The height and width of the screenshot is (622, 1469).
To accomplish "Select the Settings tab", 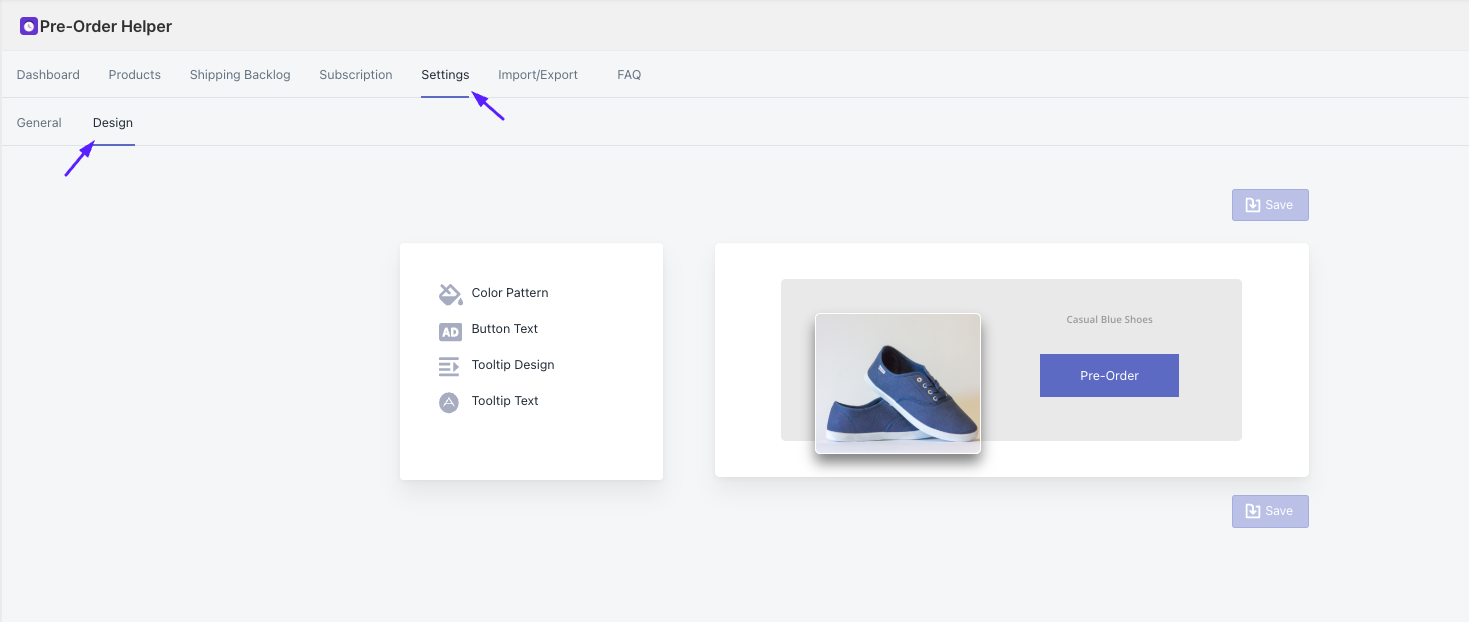I will coord(445,75).
